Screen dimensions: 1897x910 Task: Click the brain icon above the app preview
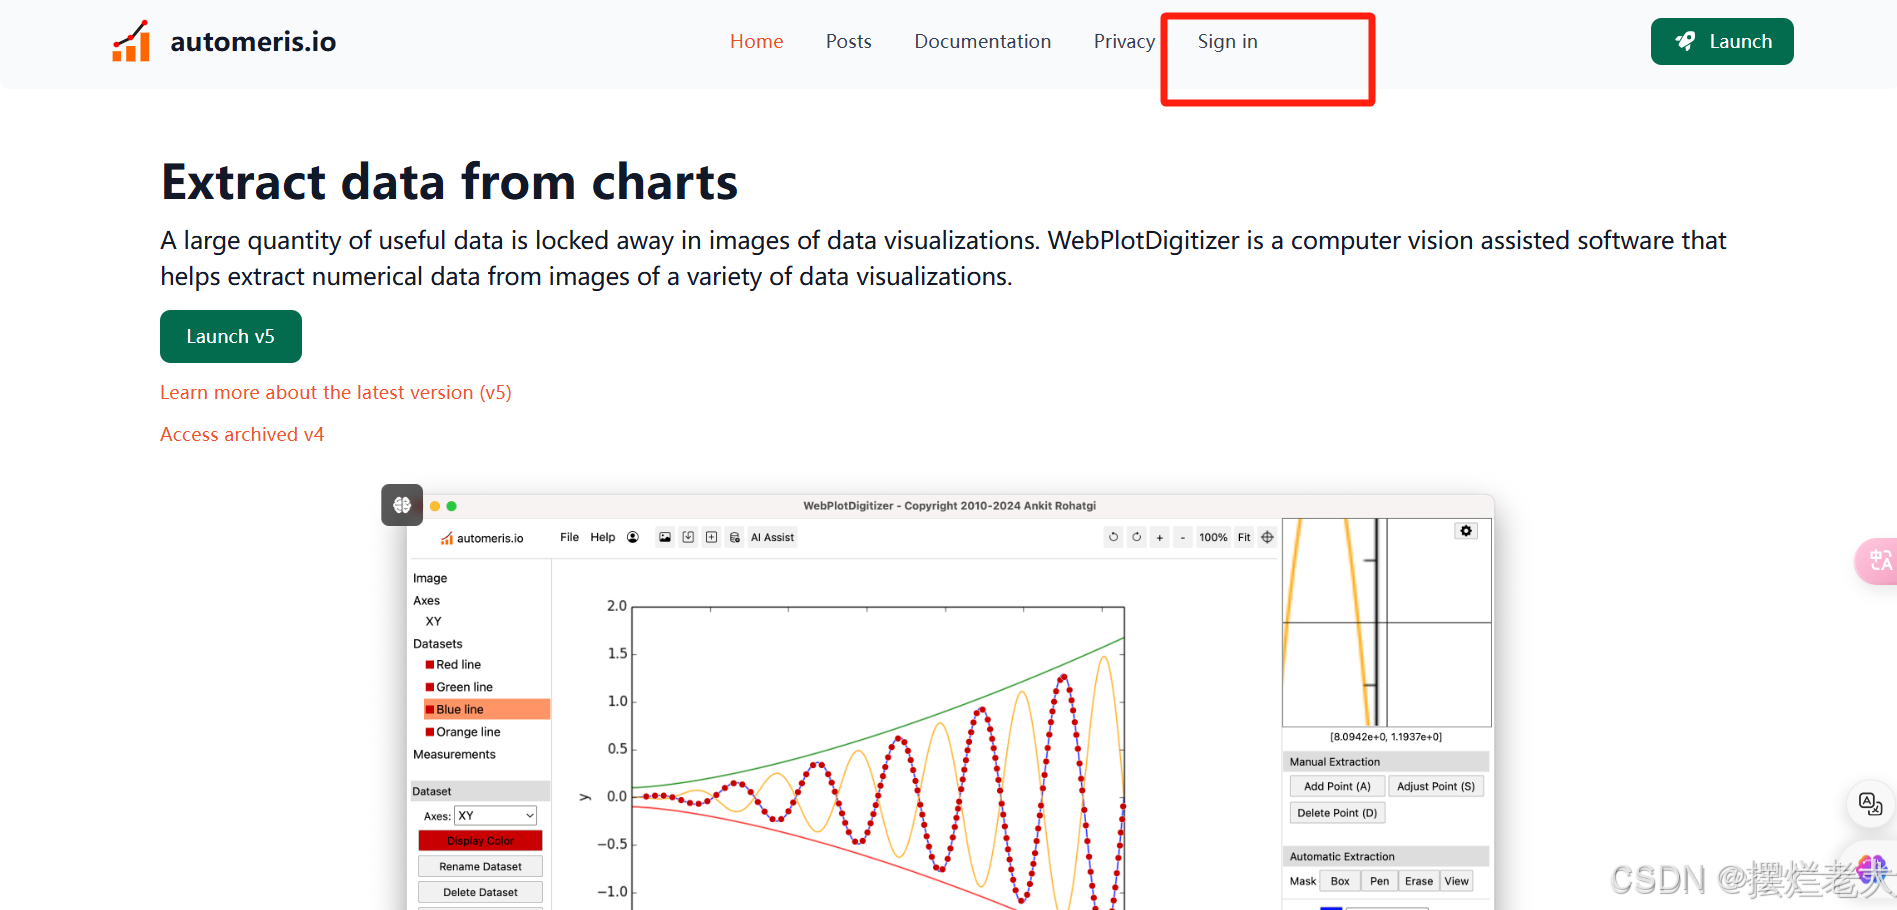click(x=402, y=505)
